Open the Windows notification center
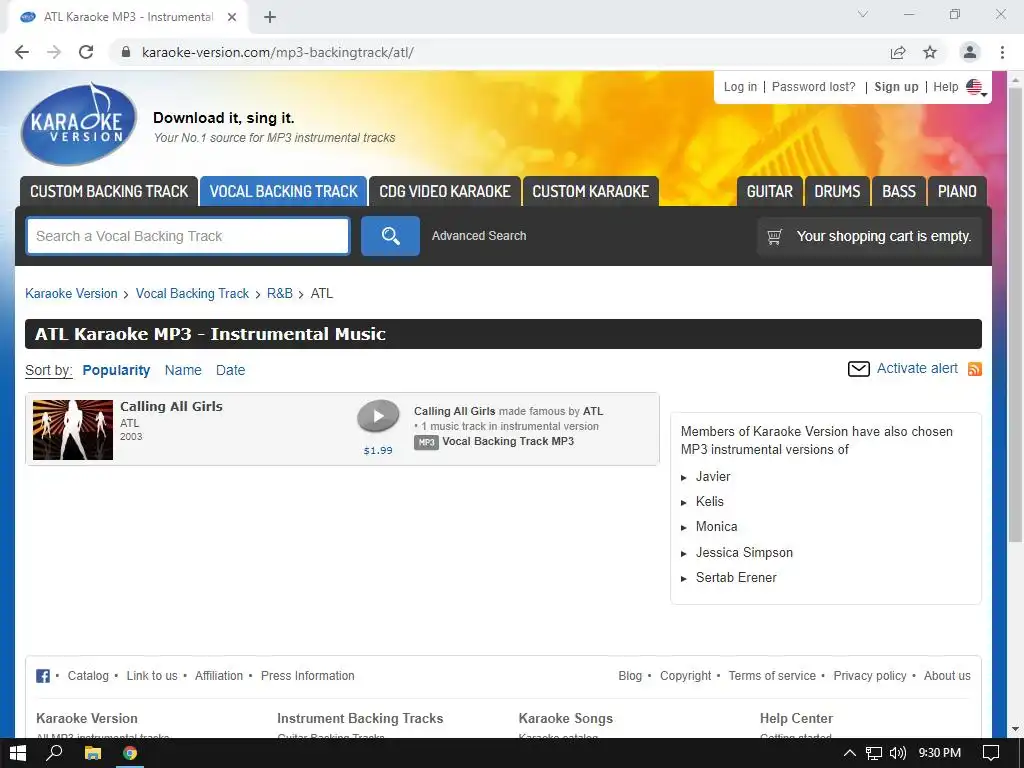Viewport: 1024px width, 768px height. point(991,753)
